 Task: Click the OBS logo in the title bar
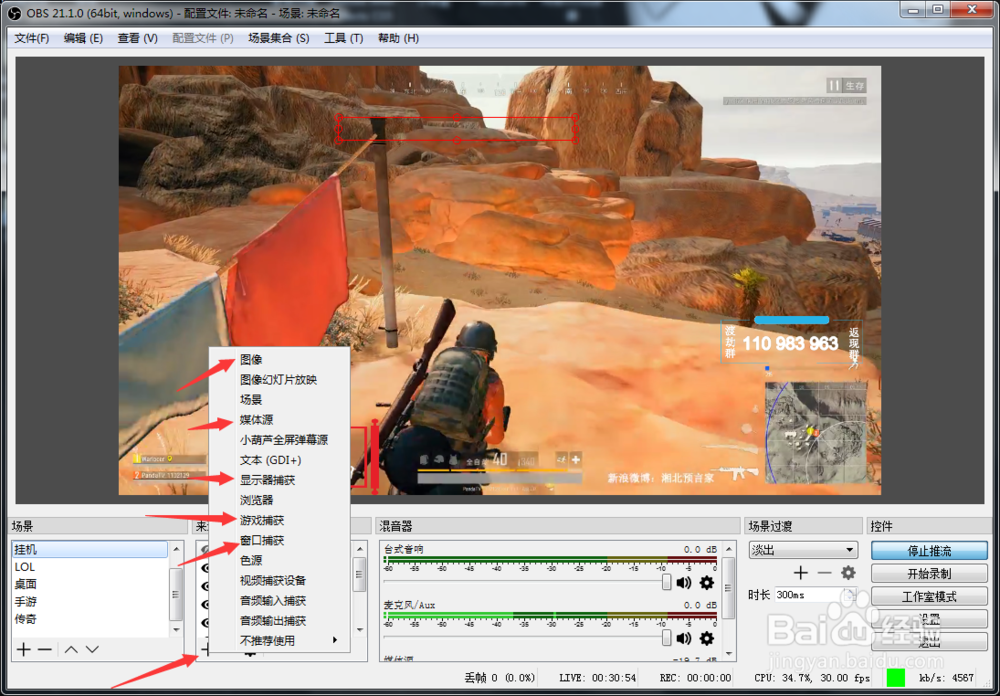[x=13, y=13]
